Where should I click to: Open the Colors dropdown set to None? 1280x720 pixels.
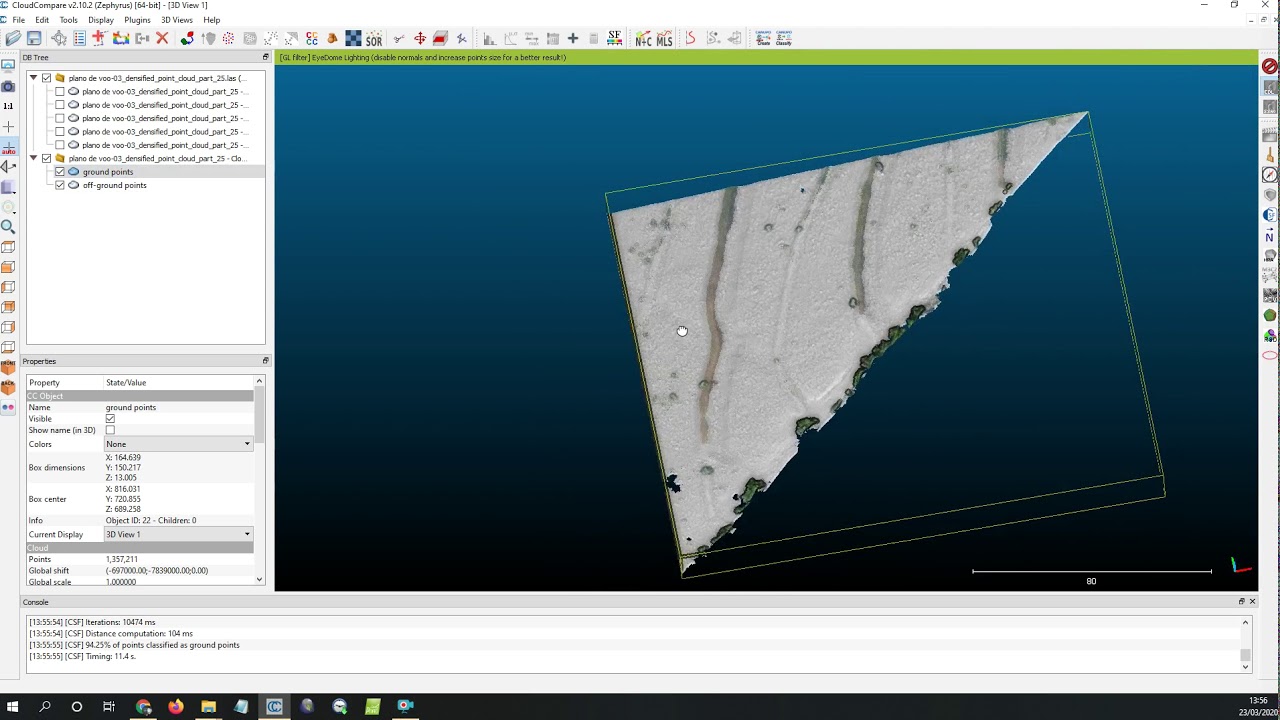point(178,444)
